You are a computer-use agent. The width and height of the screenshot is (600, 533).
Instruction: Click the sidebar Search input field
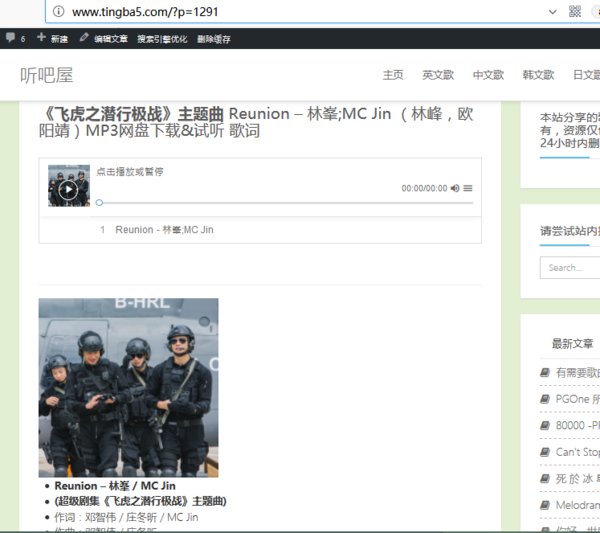(570, 267)
